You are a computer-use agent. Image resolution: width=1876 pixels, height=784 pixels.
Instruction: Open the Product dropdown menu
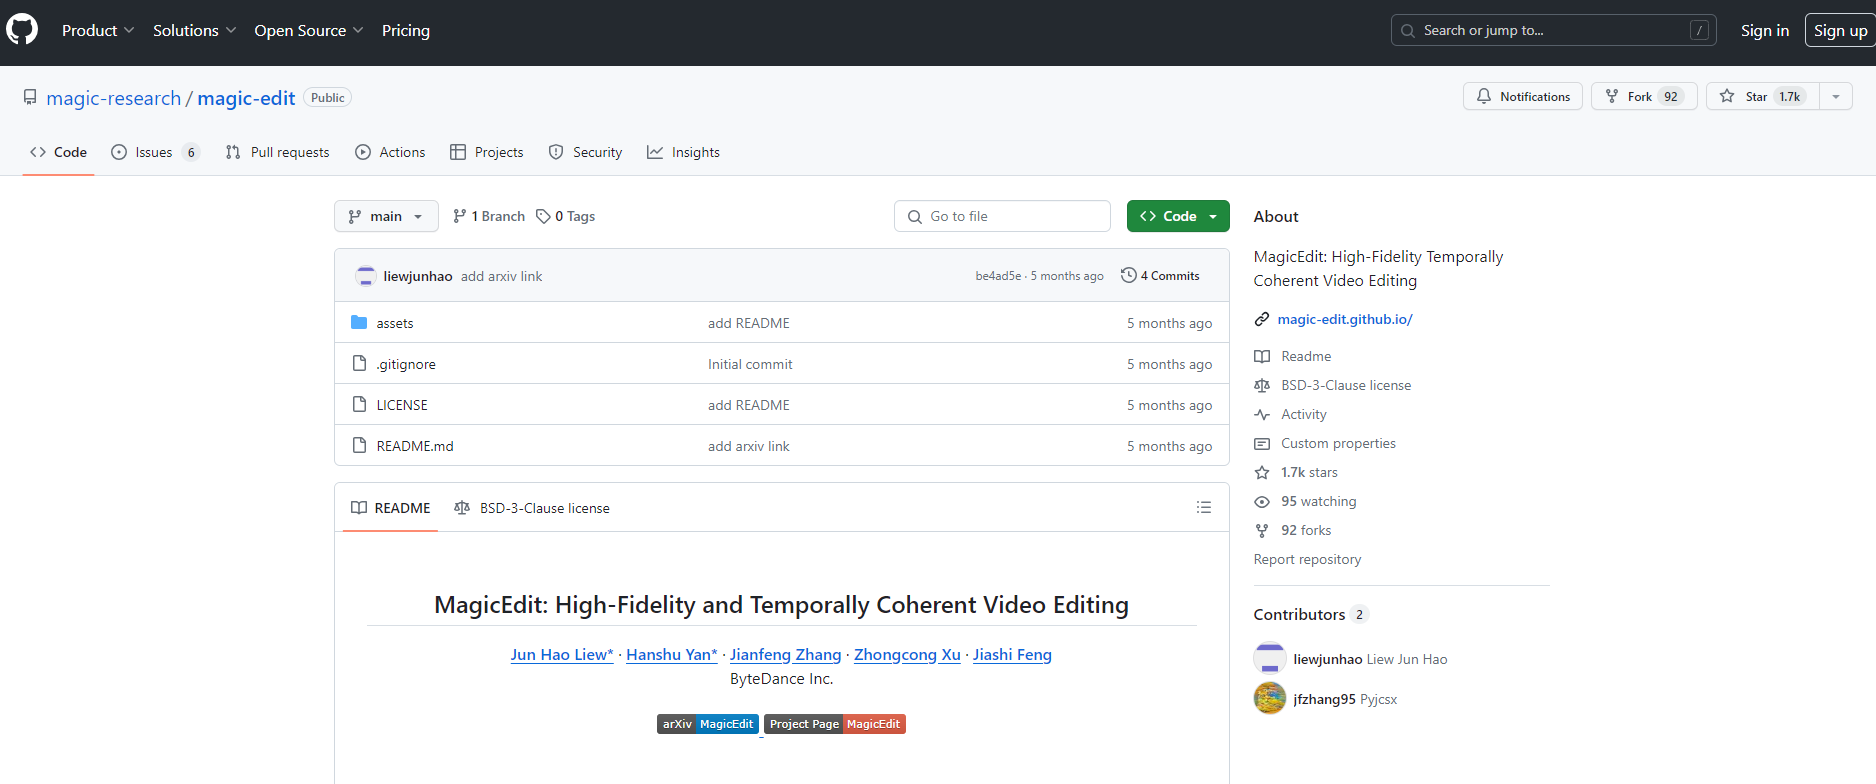point(98,31)
